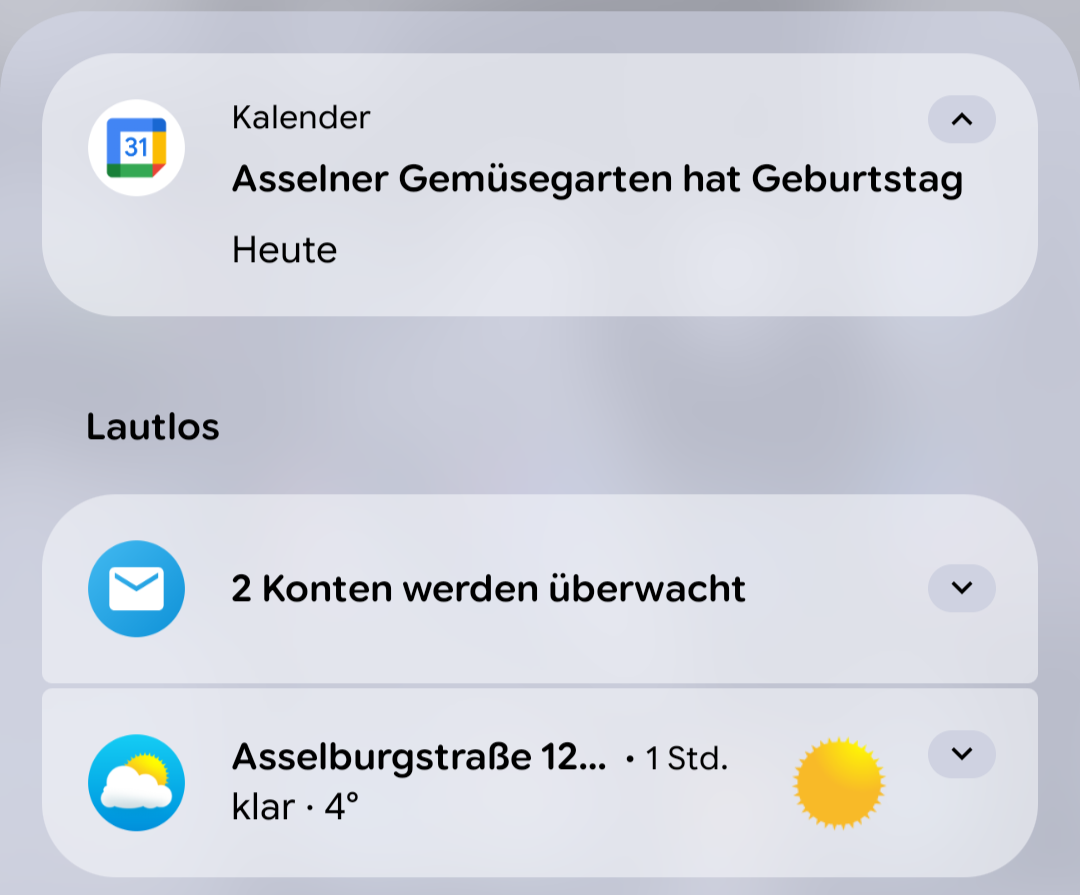Open the 'Asselner Gemüsegarten hat Geburtstag' event title

pos(596,180)
